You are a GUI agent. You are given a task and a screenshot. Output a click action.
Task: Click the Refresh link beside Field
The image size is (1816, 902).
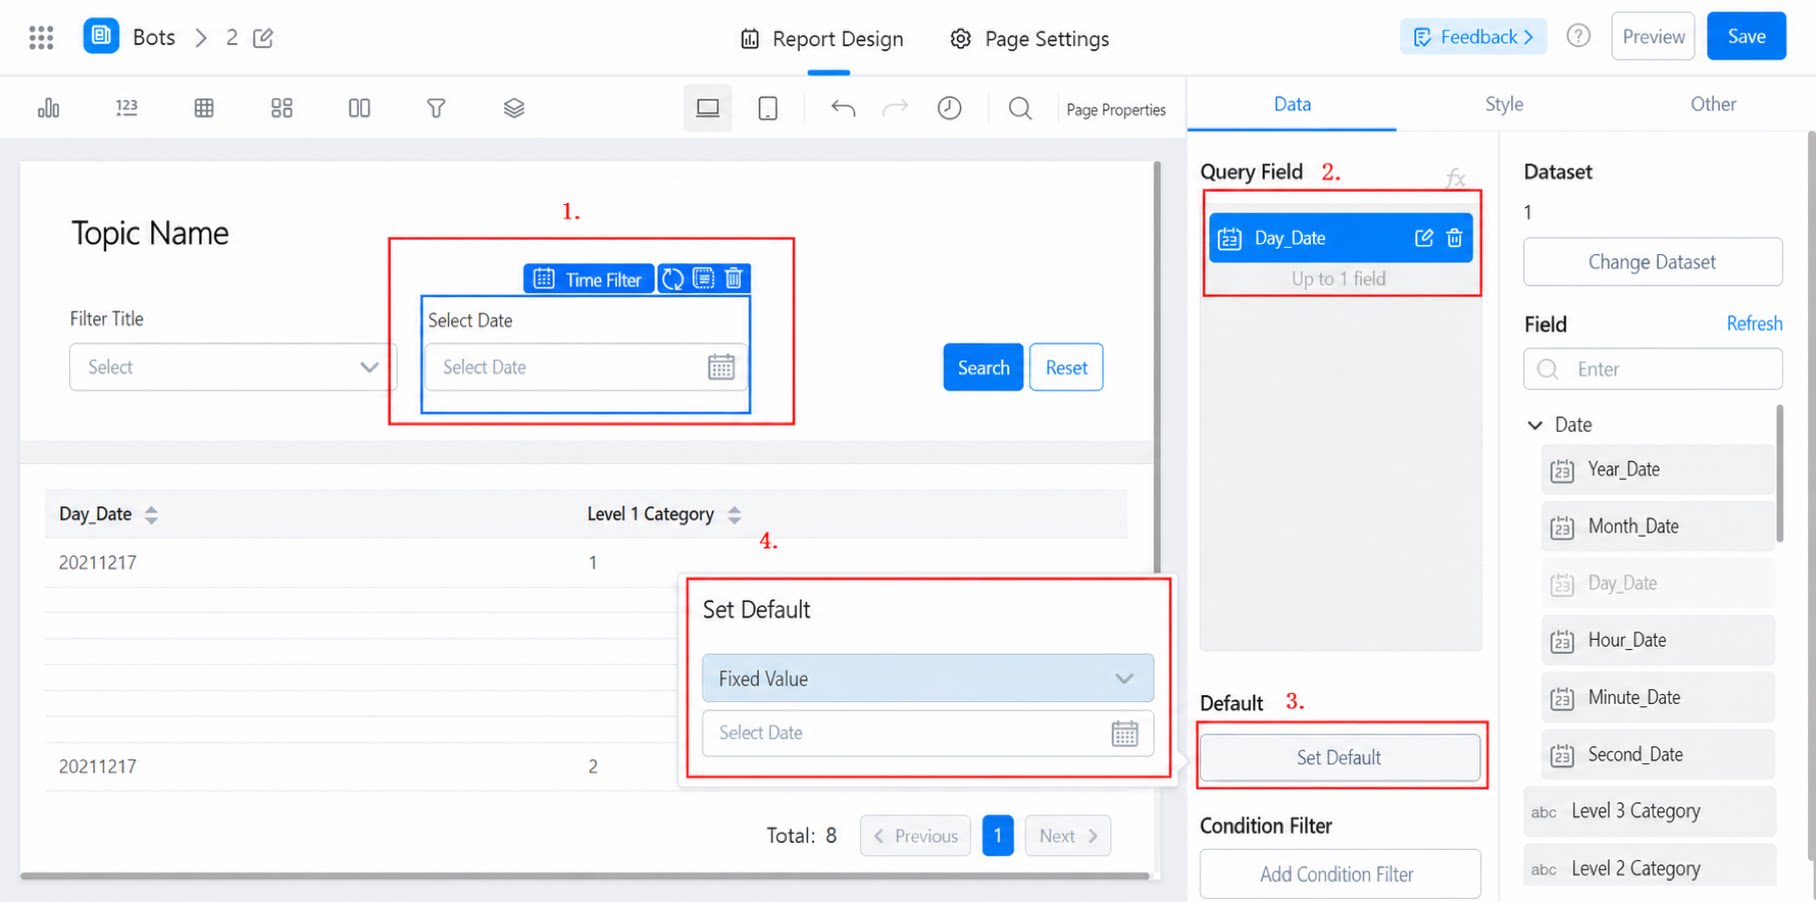(x=1754, y=324)
